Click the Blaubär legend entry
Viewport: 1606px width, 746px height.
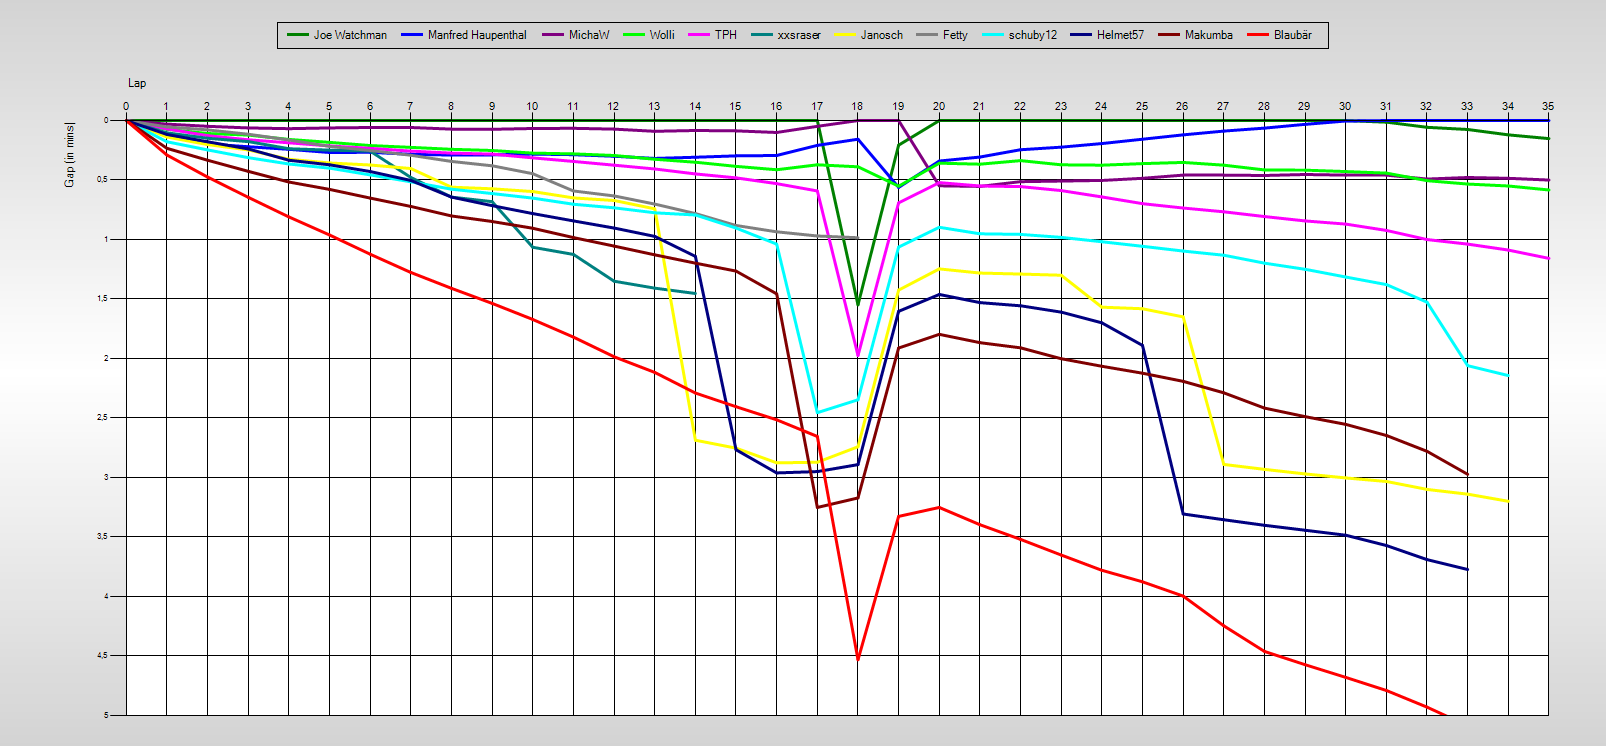click(x=1280, y=35)
